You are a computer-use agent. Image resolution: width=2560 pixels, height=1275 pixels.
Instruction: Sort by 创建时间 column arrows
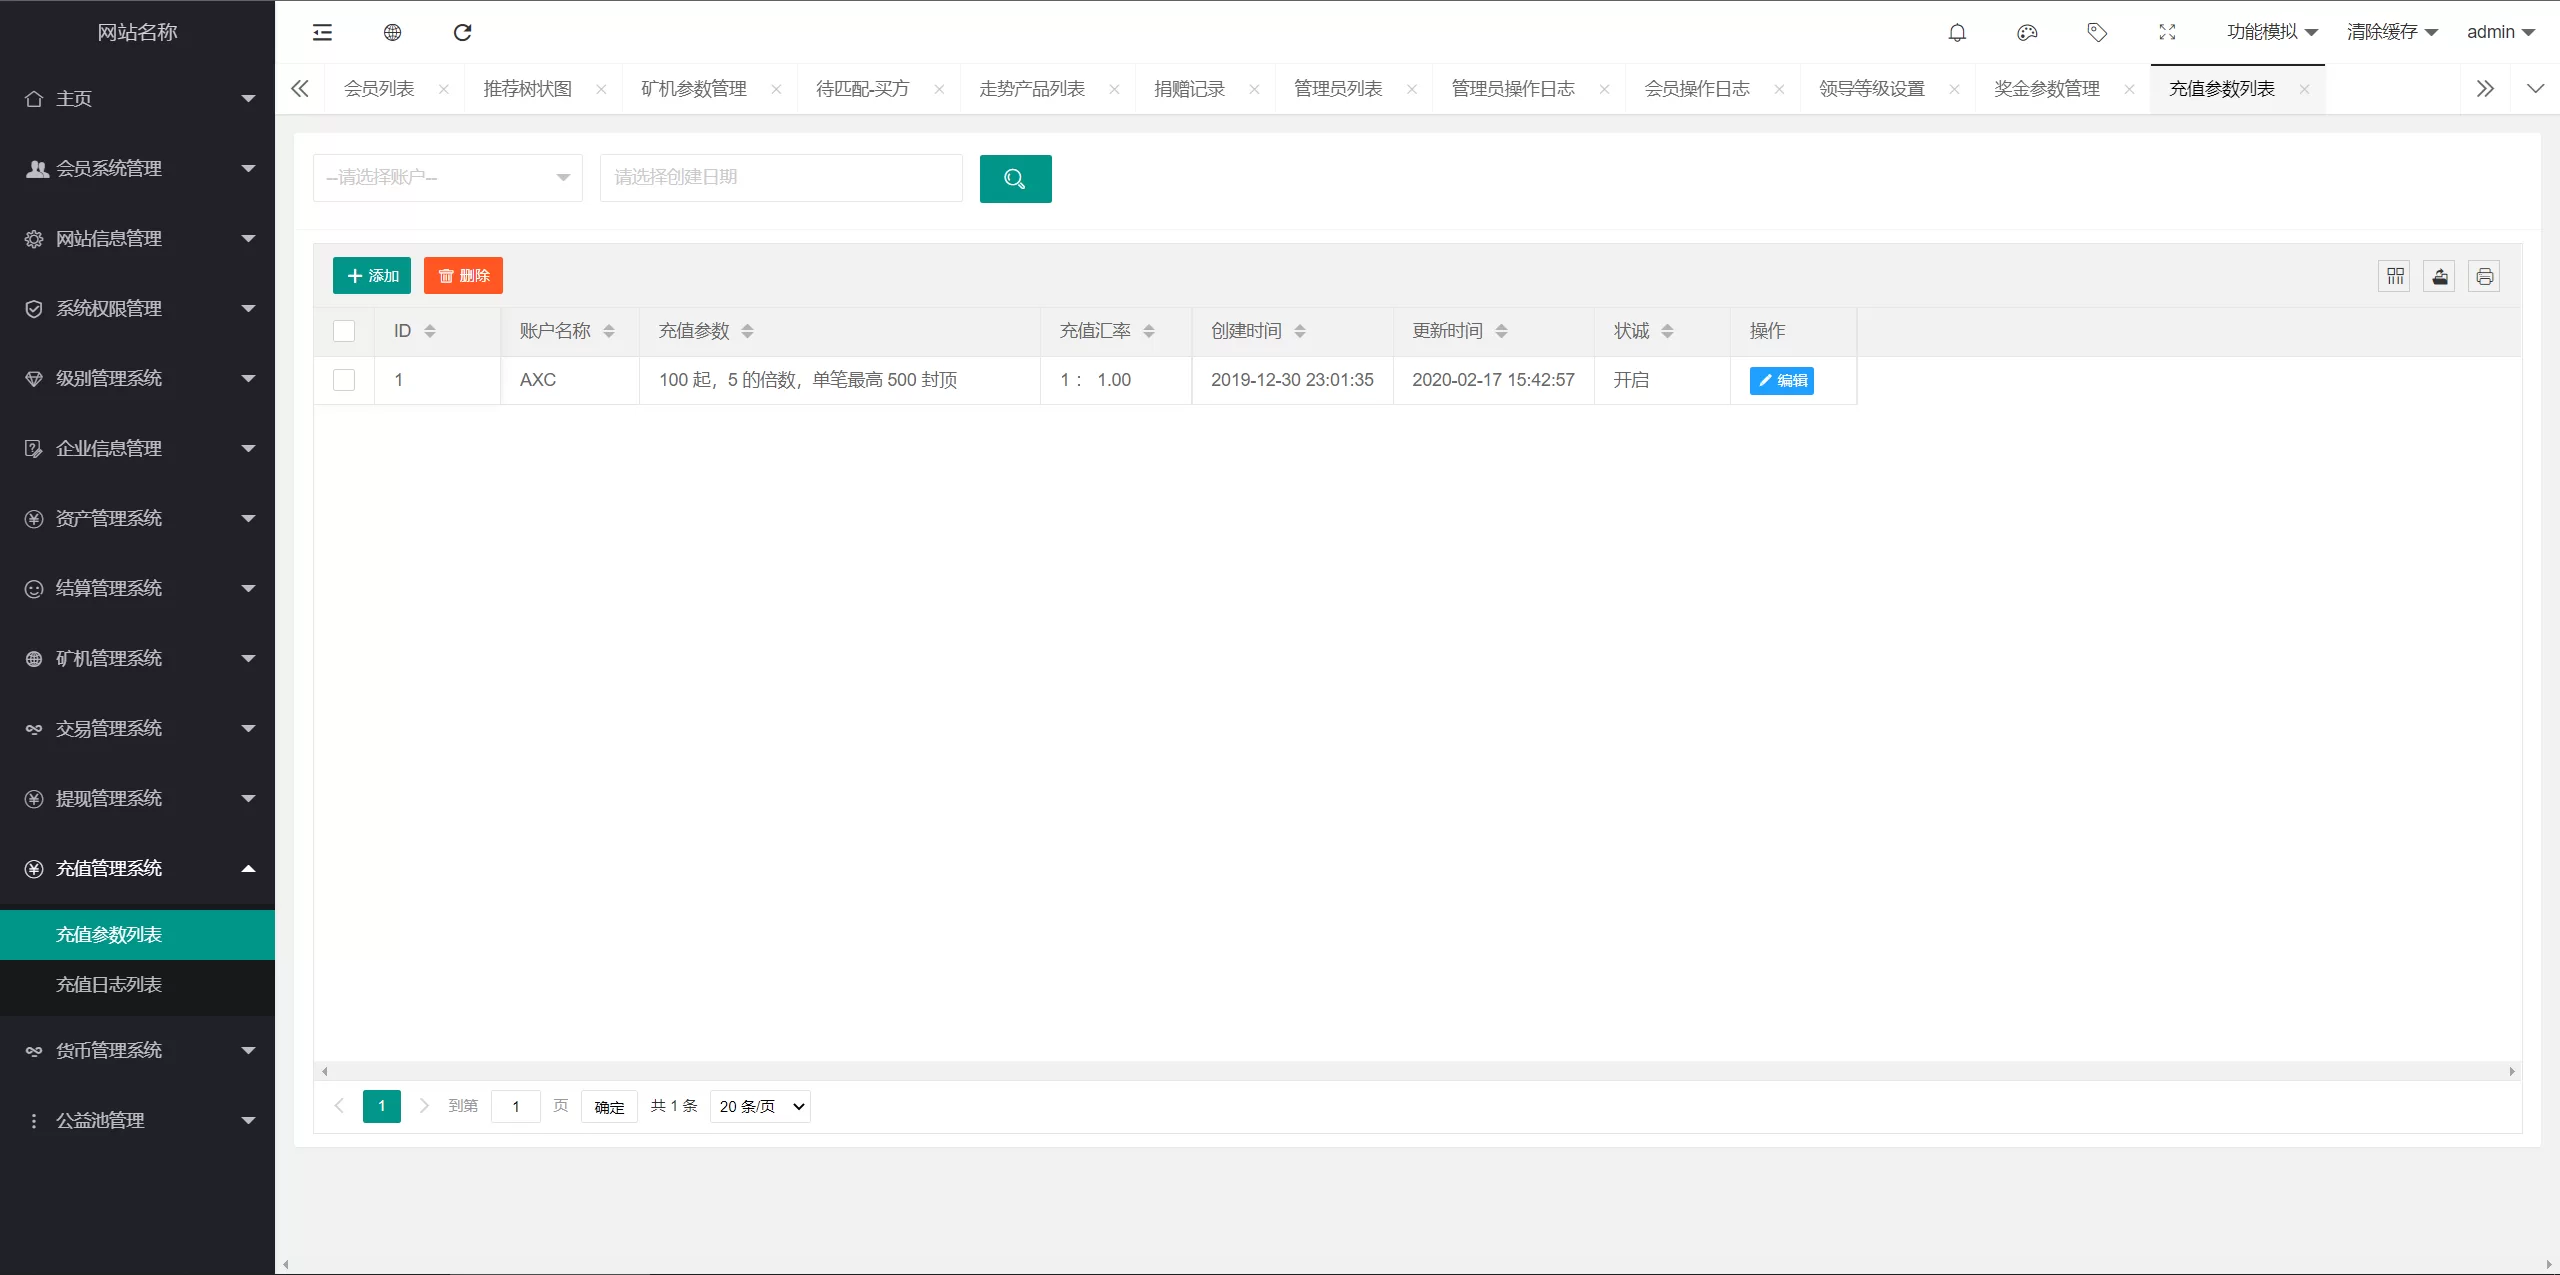[x=1300, y=331]
